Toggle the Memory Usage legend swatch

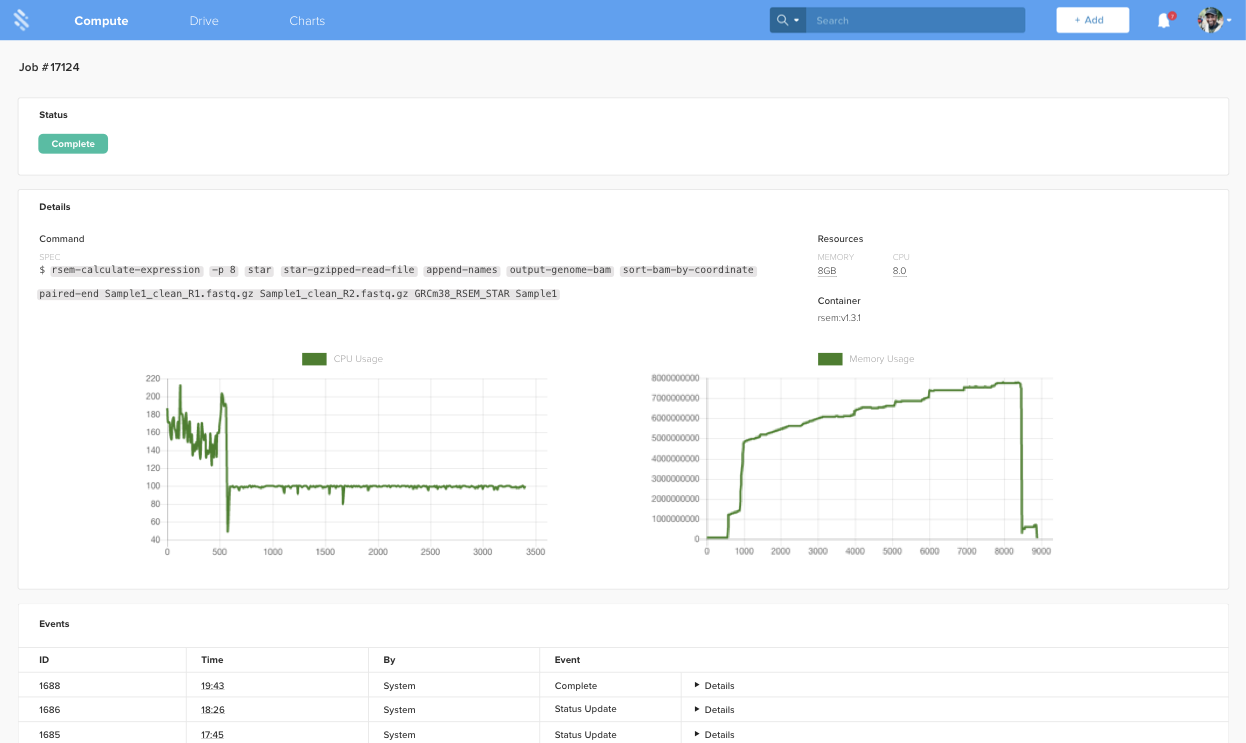pyautogui.click(x=830, y=359)
